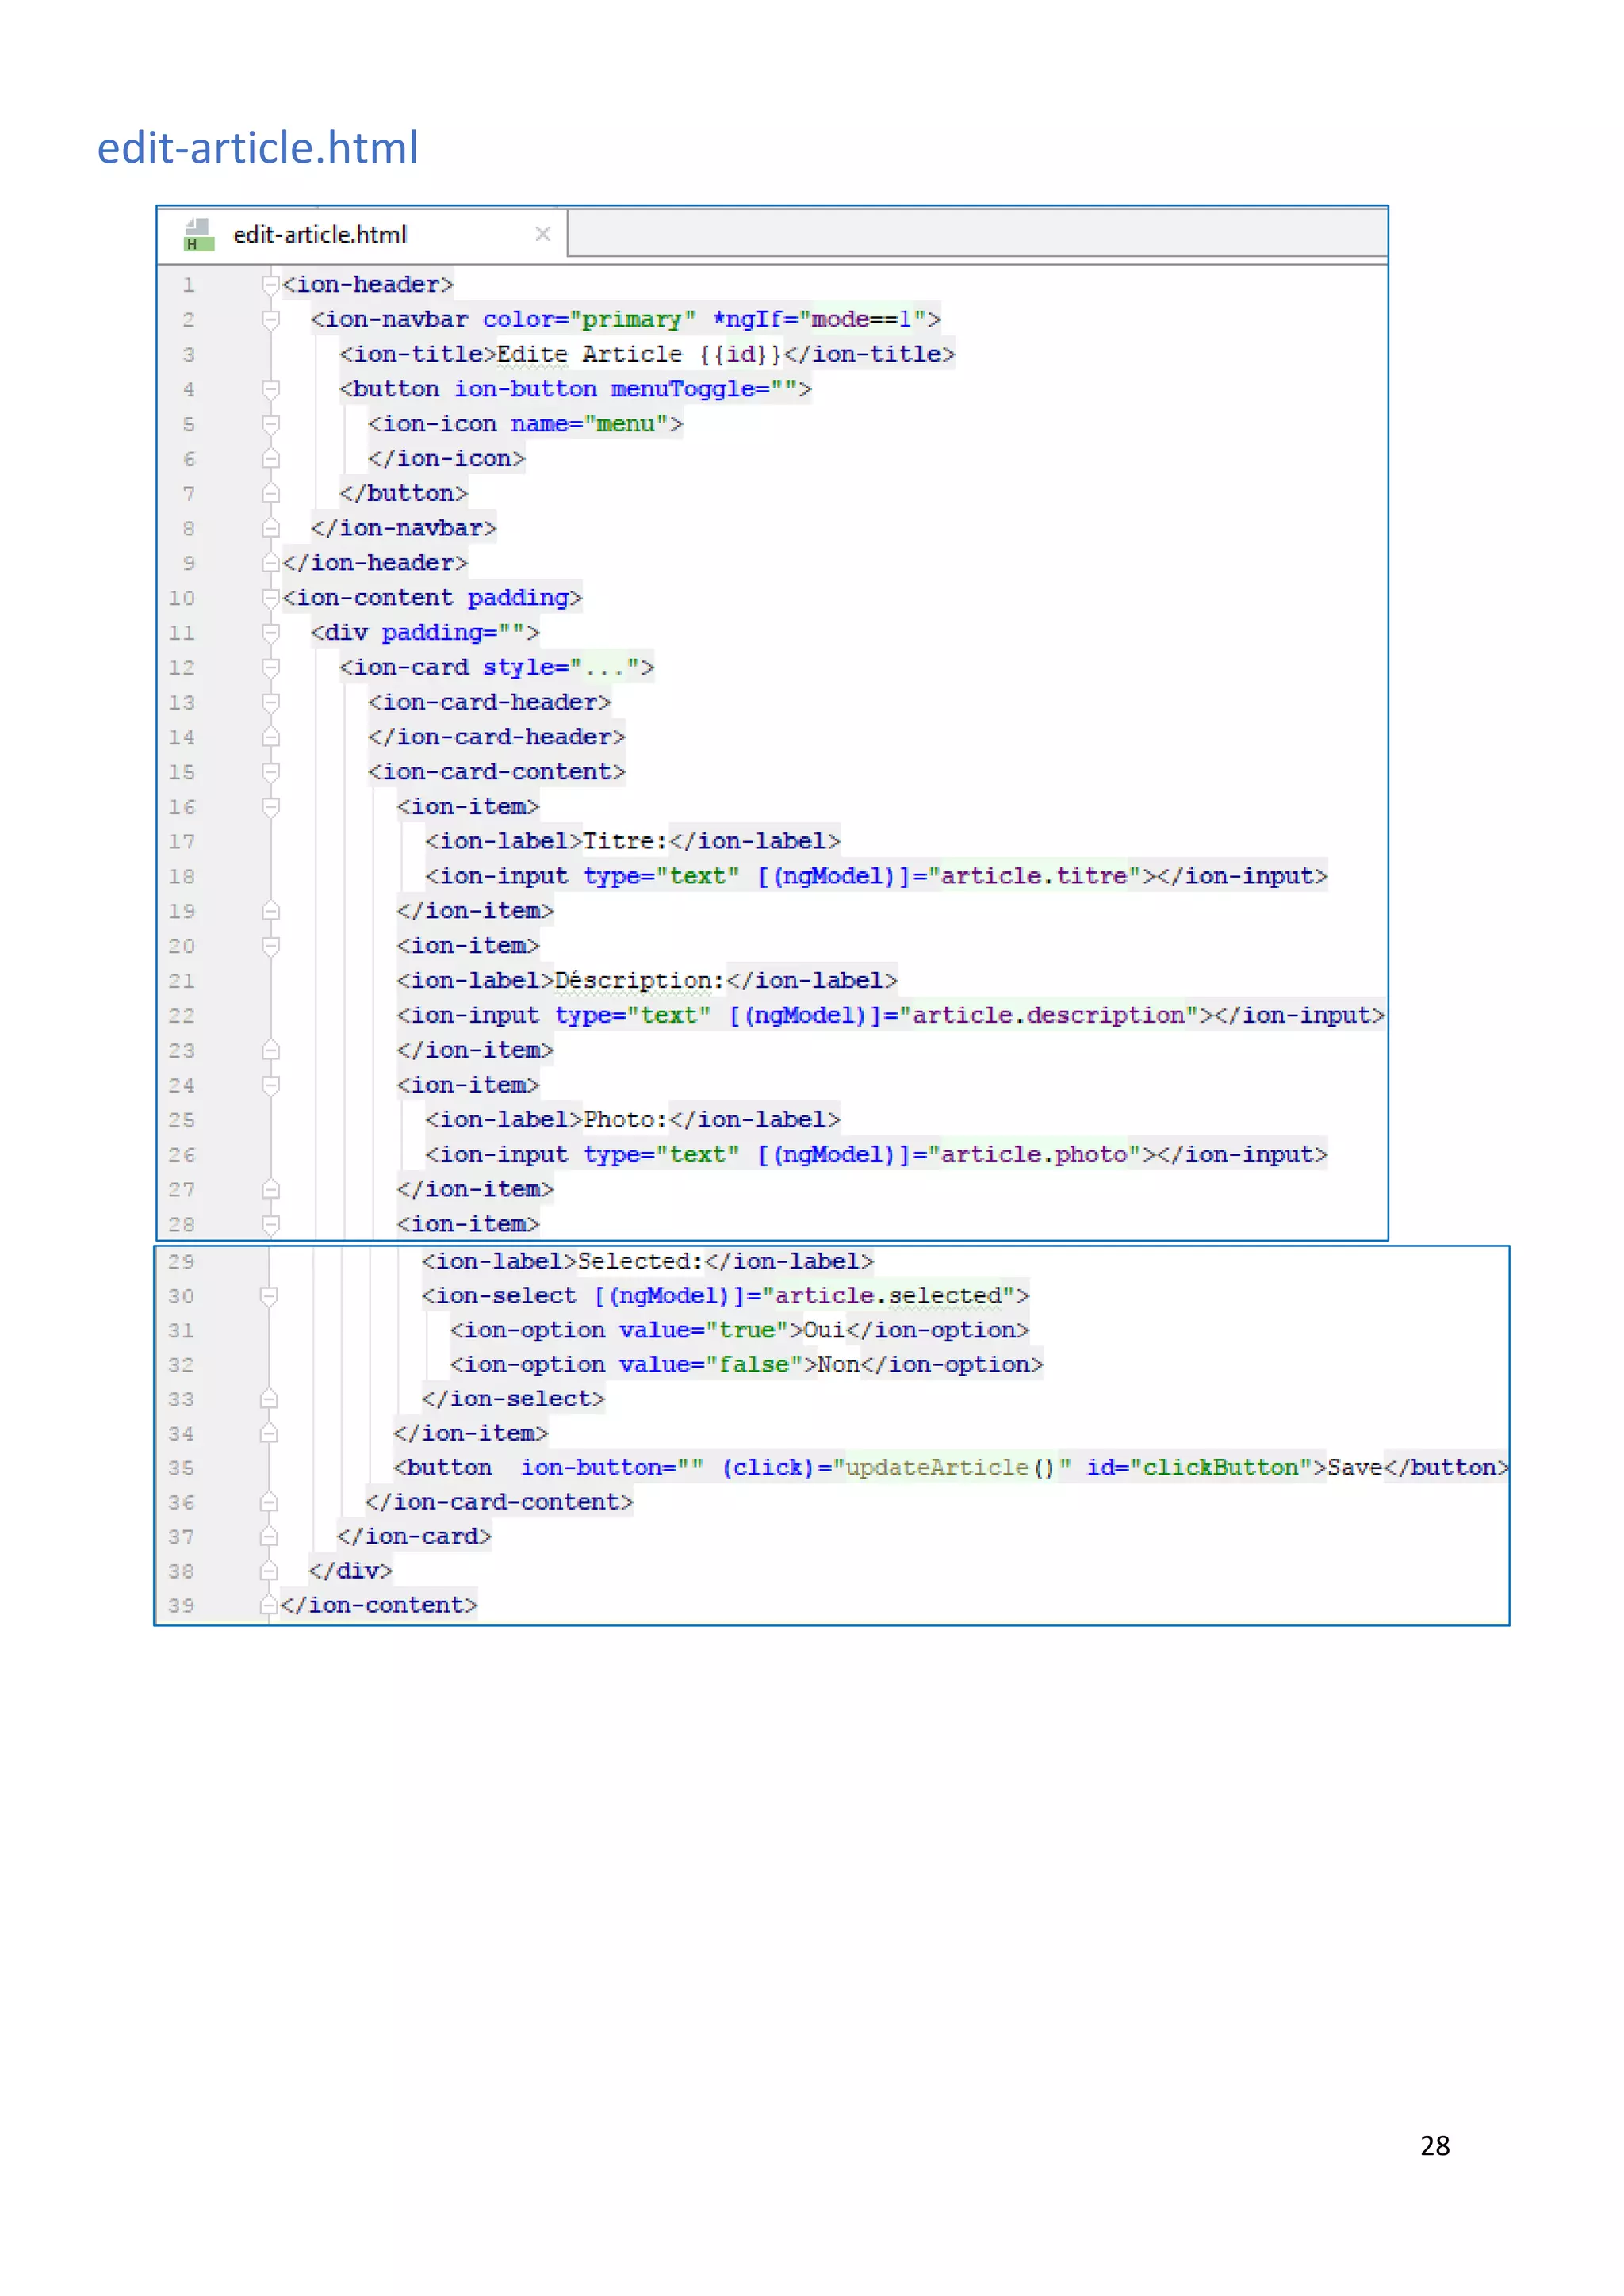Image resolution: width=1624 pixels, height=2296 pixels.
Task: Collapse the button fold on line 4
Action: [270, 389]
